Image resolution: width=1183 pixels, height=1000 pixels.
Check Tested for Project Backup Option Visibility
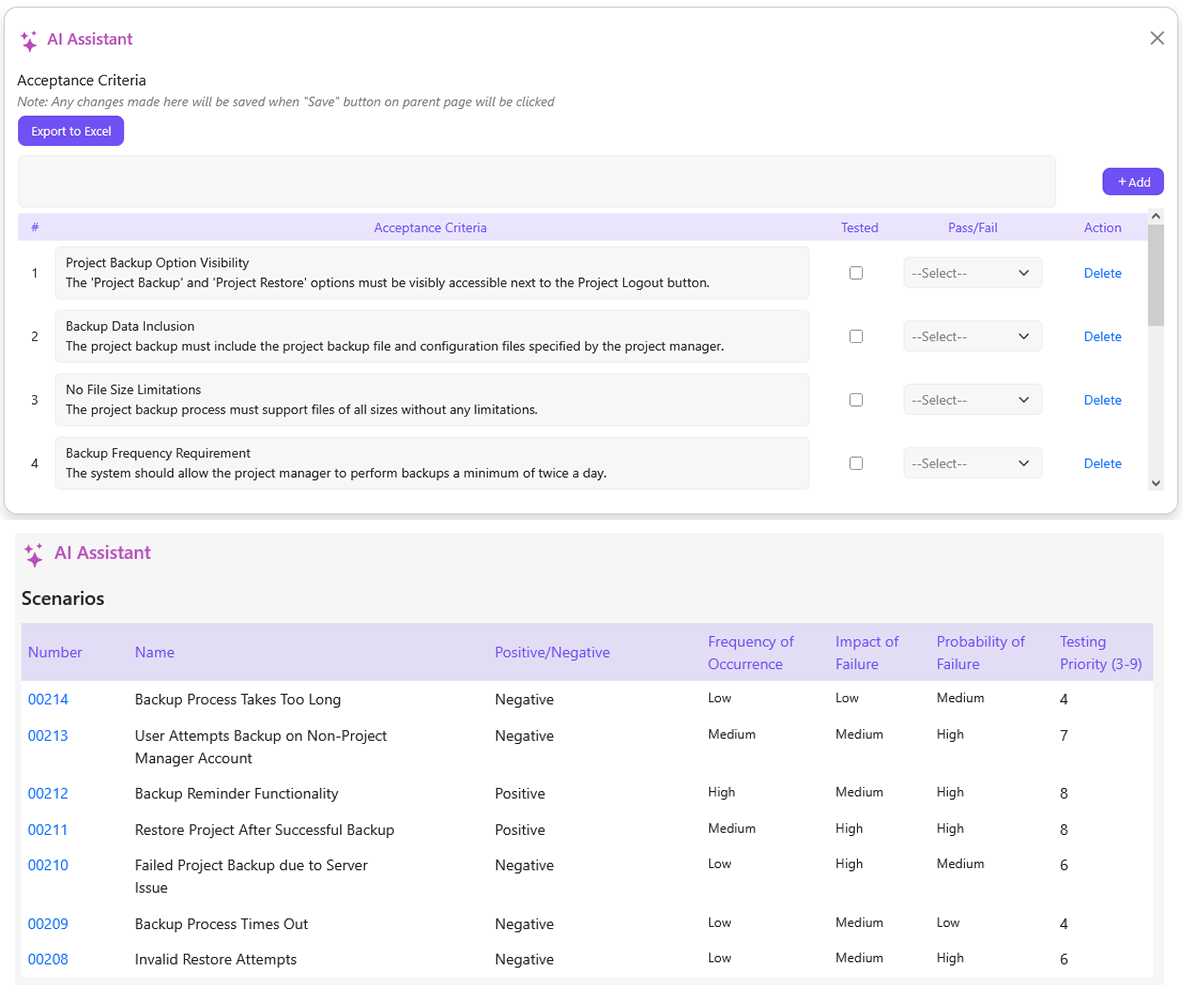coord(856,273)
